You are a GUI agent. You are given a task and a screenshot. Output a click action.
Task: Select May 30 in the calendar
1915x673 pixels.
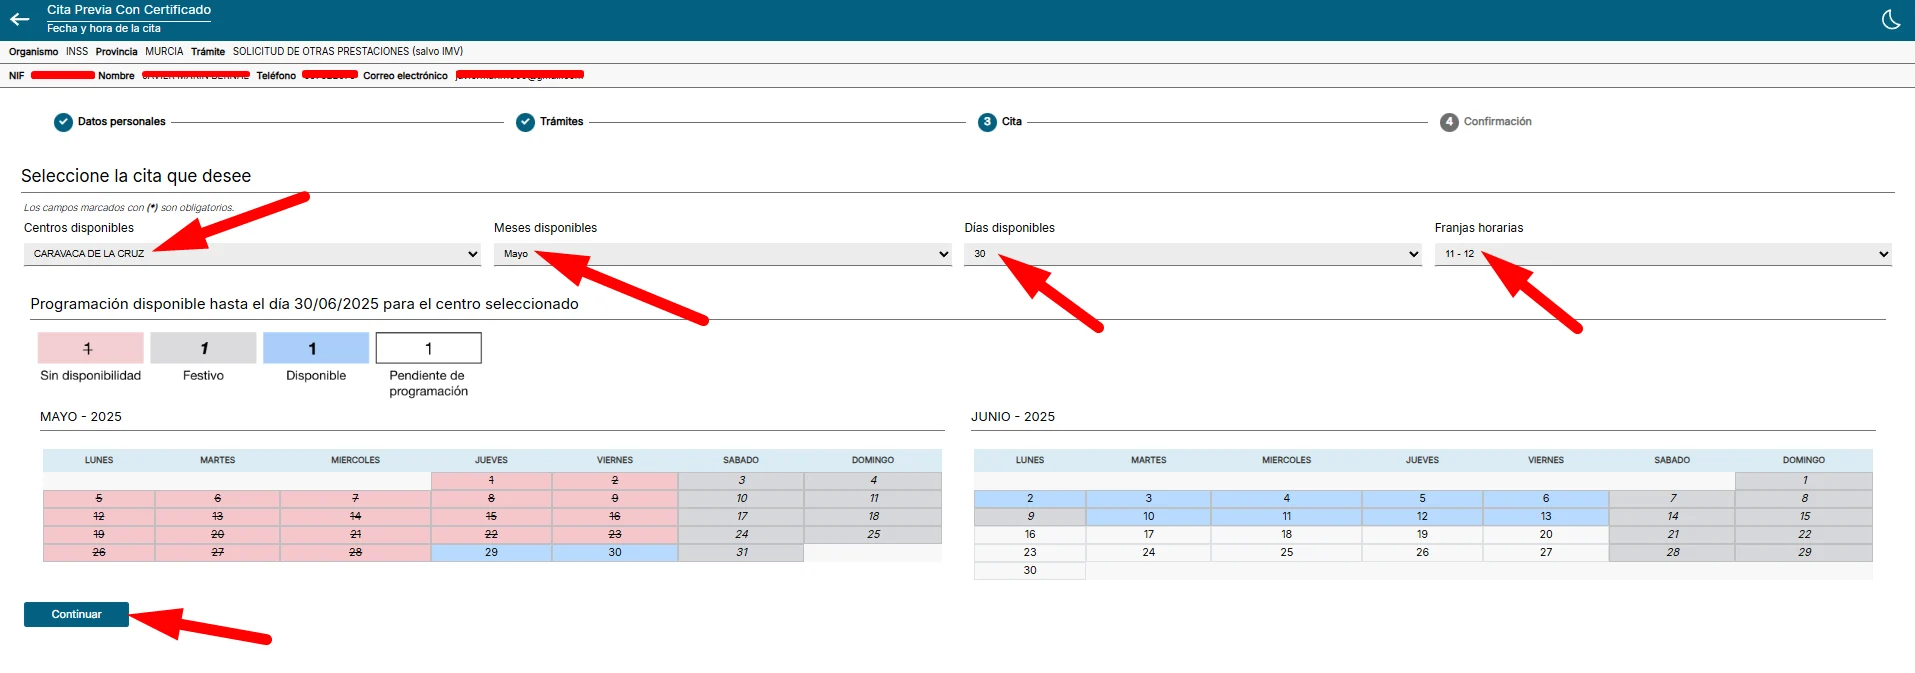coord(615,553)
